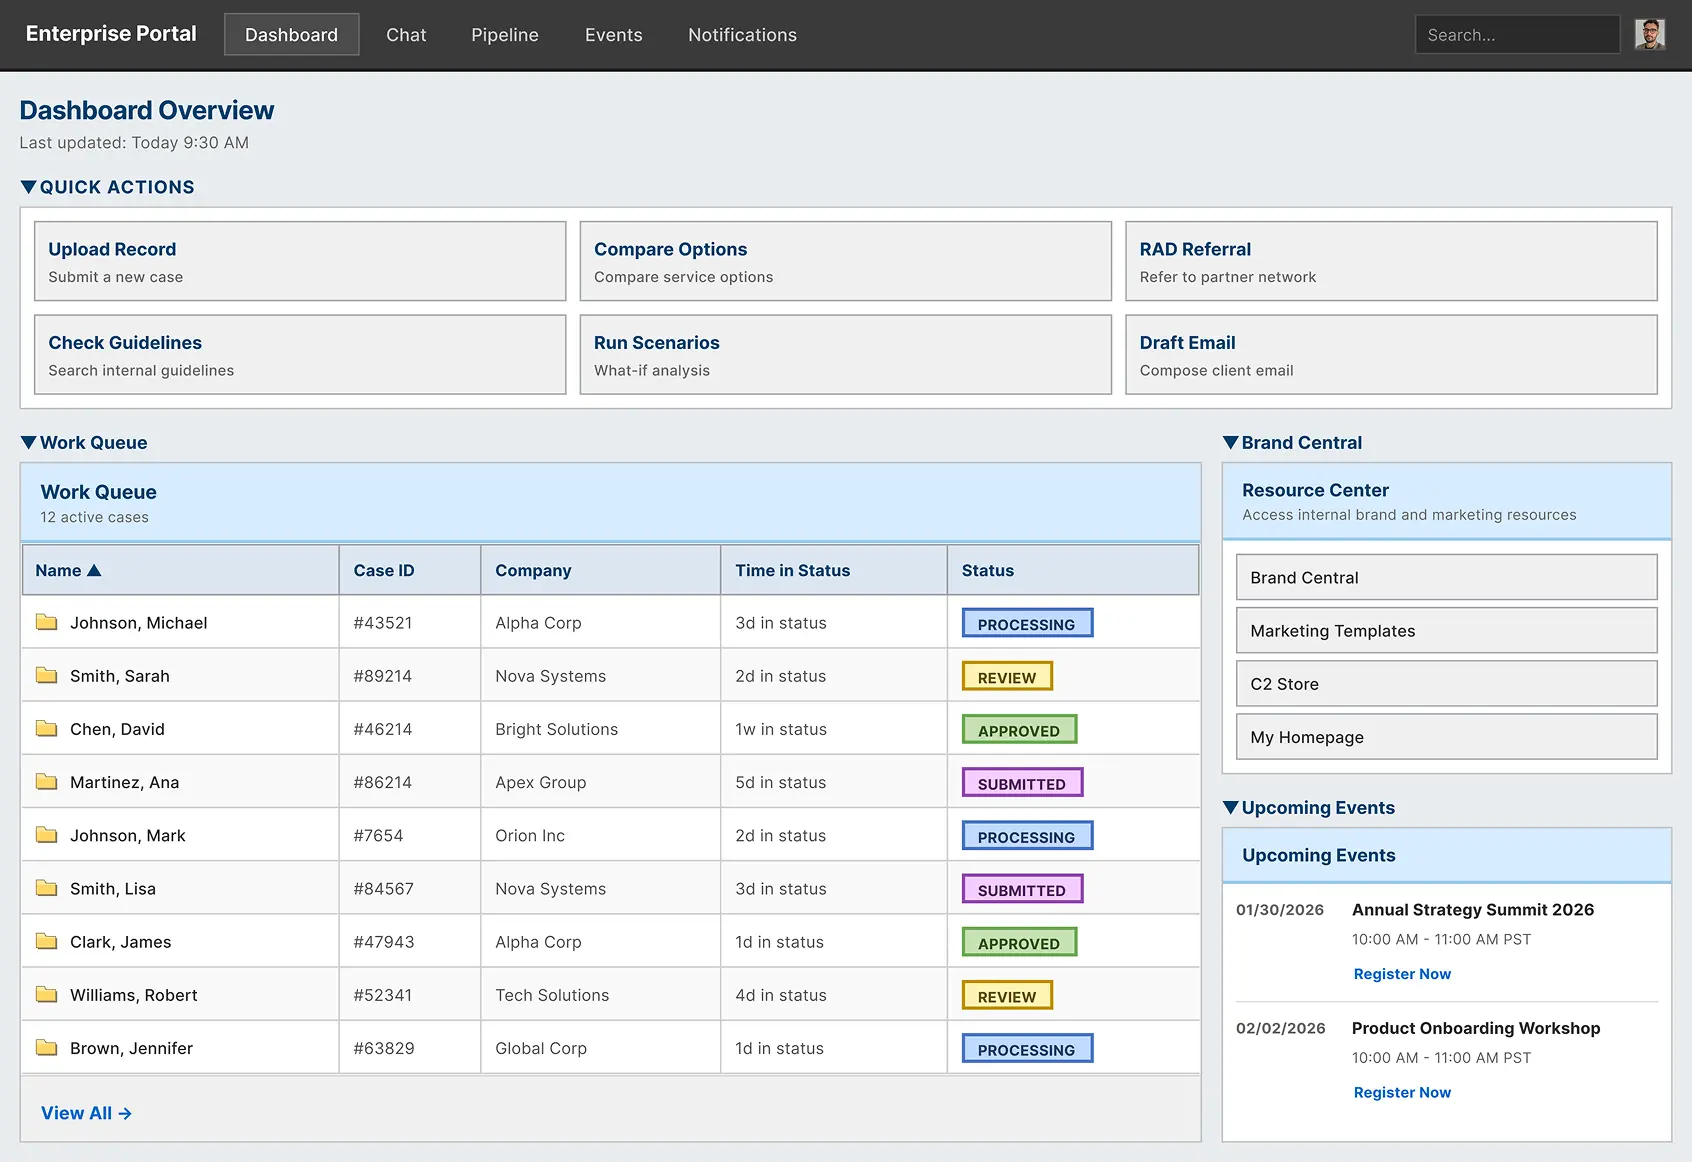
Task: Open the folder icon for Johnson, Michael
Action: tap(46, 621)
